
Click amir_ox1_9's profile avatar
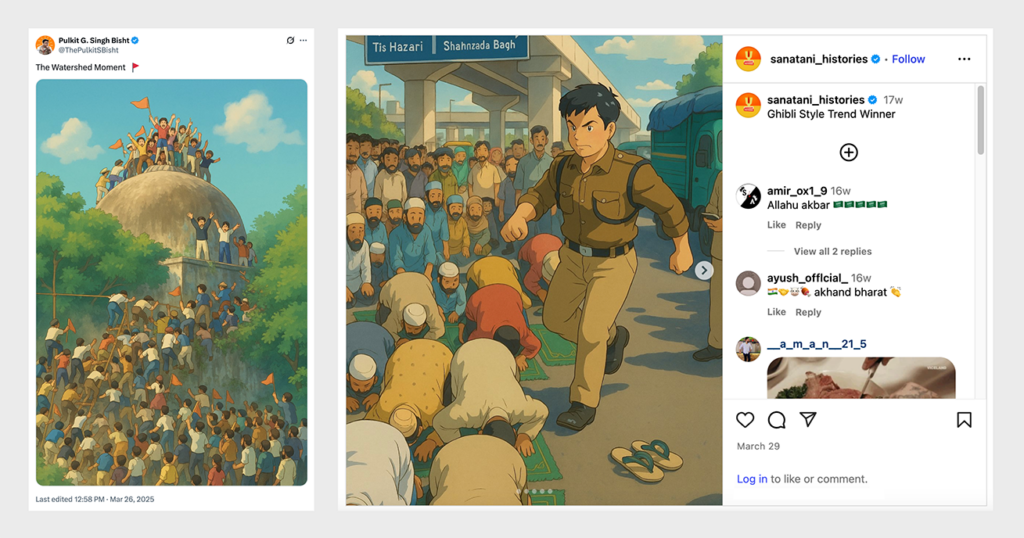pos(748,196)
